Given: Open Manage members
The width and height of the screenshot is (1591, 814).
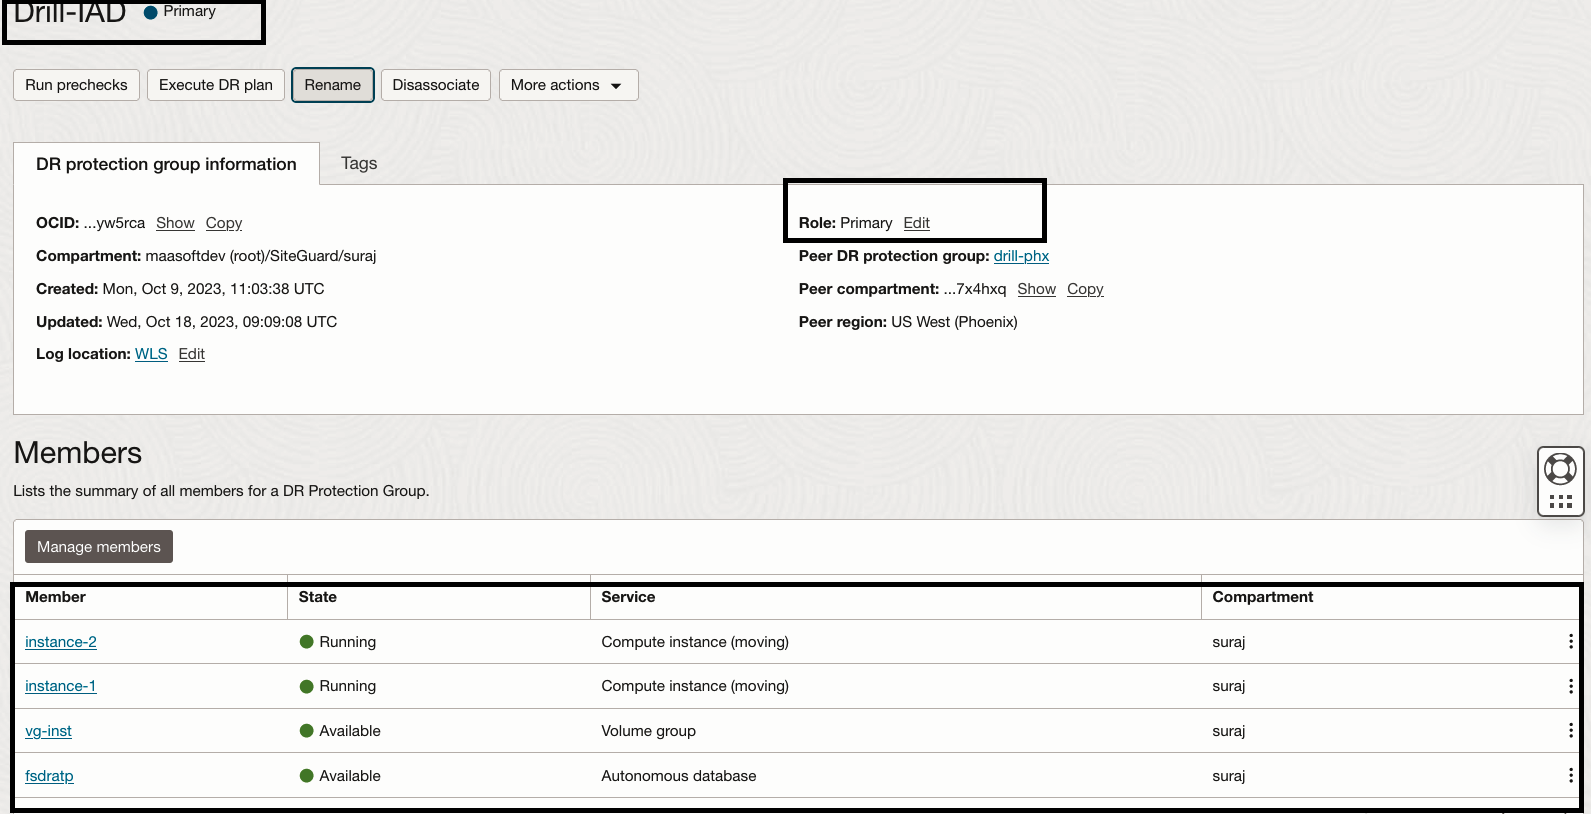Looking at the screenshot, I should point(98,547).
